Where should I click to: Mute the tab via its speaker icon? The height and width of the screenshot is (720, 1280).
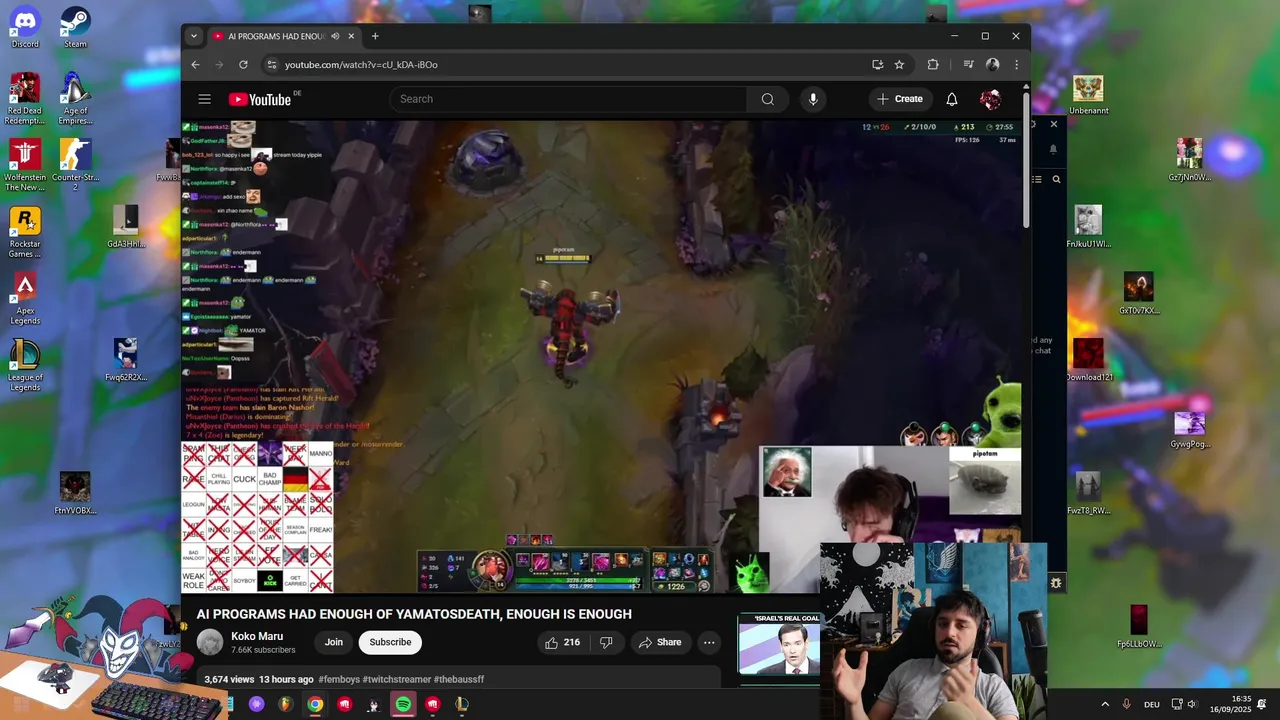335,36
